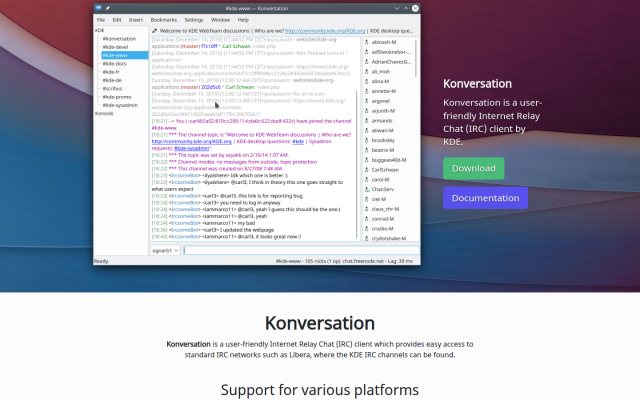Select the #kde-devel channel
Screen dimensions: 640x400
click(x=115, y=47)
